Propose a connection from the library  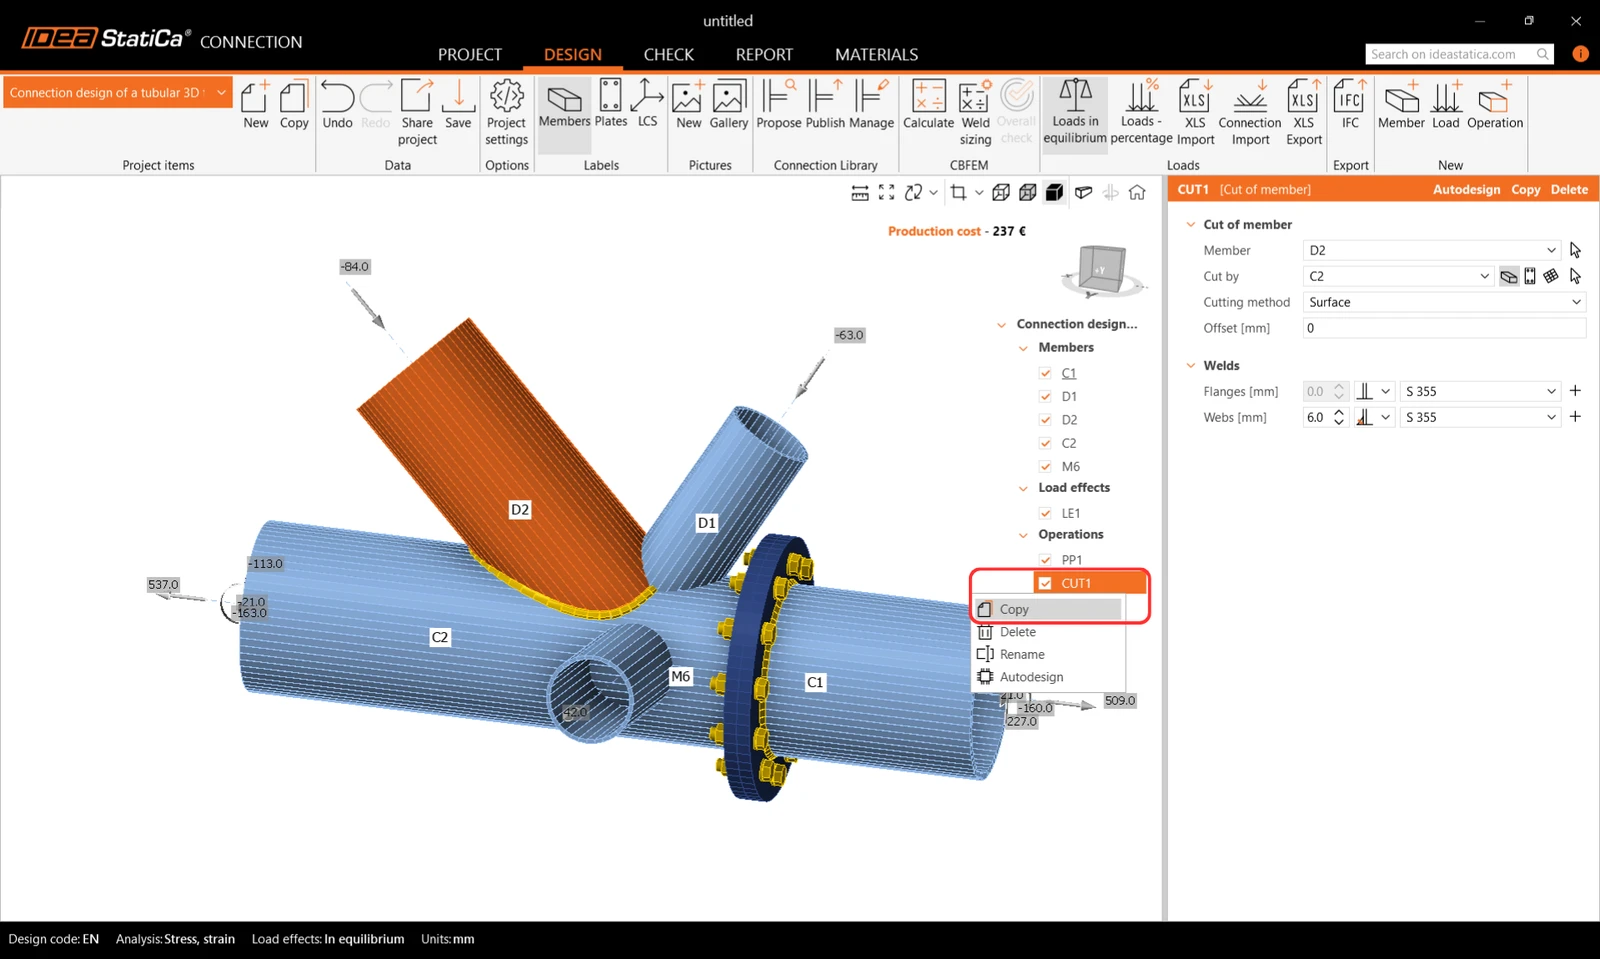pos(779,105)
